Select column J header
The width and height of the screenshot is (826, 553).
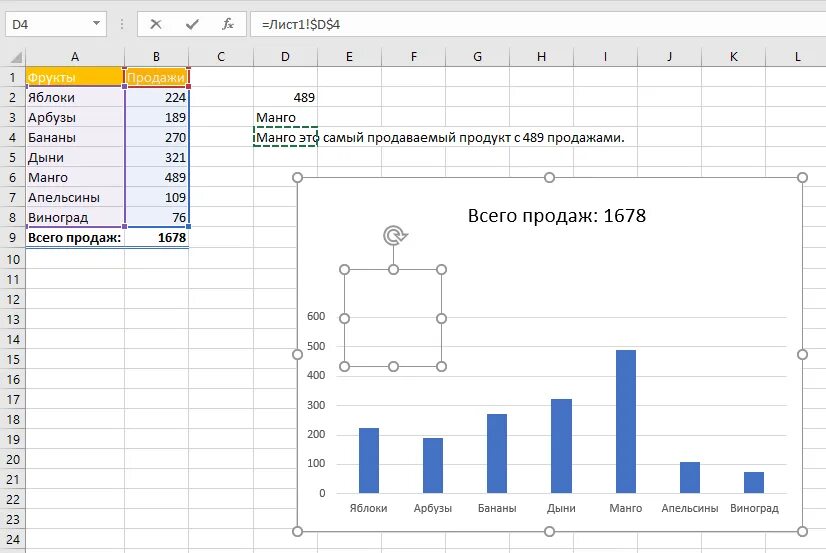coord(670,56)
